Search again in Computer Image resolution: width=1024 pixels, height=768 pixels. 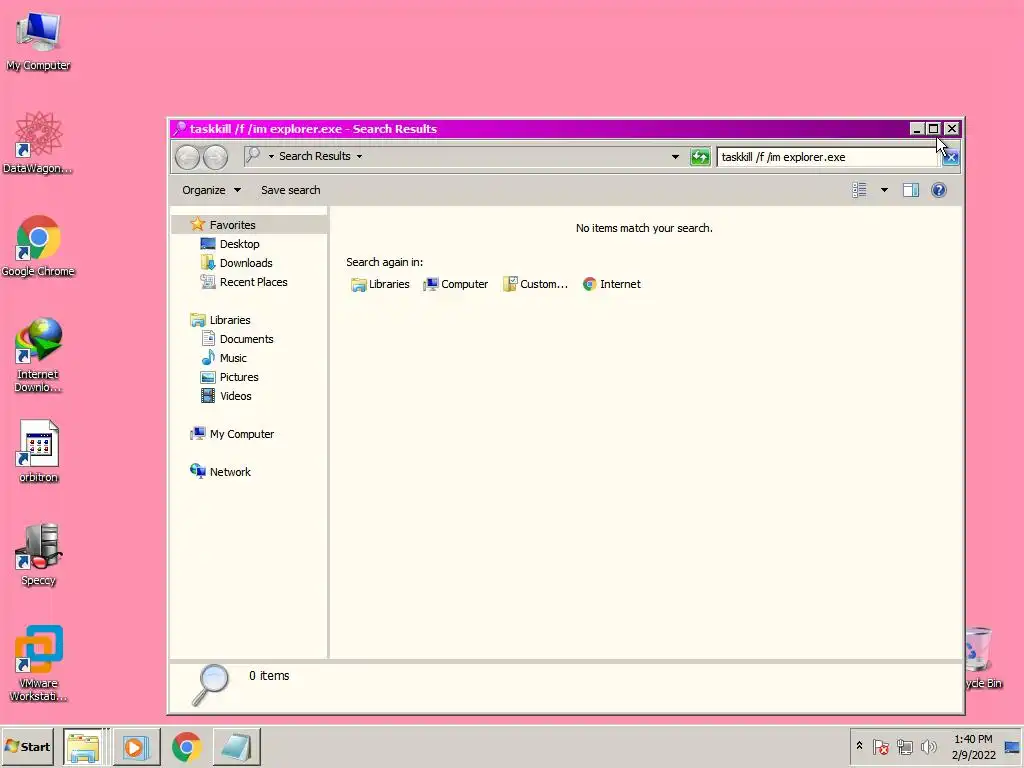point(455,284)
